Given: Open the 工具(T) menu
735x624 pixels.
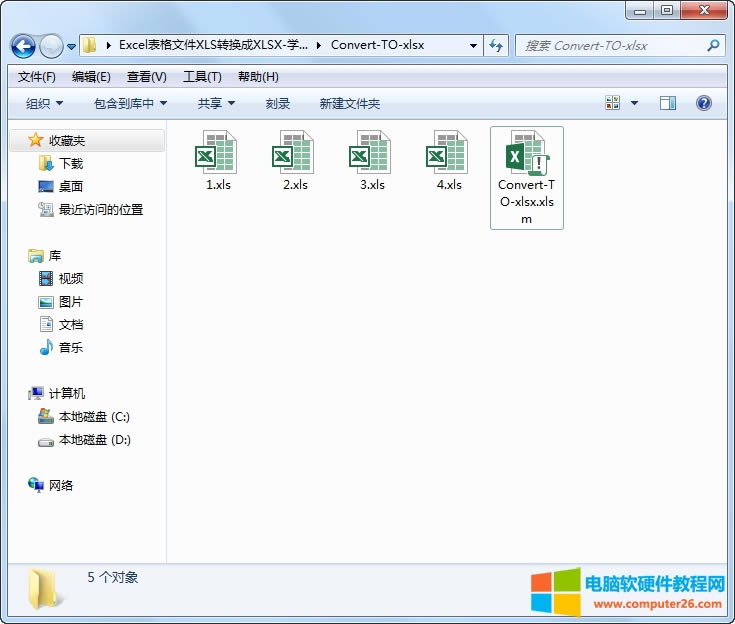Looking at the screenshot, I should (x=202, y=77).
